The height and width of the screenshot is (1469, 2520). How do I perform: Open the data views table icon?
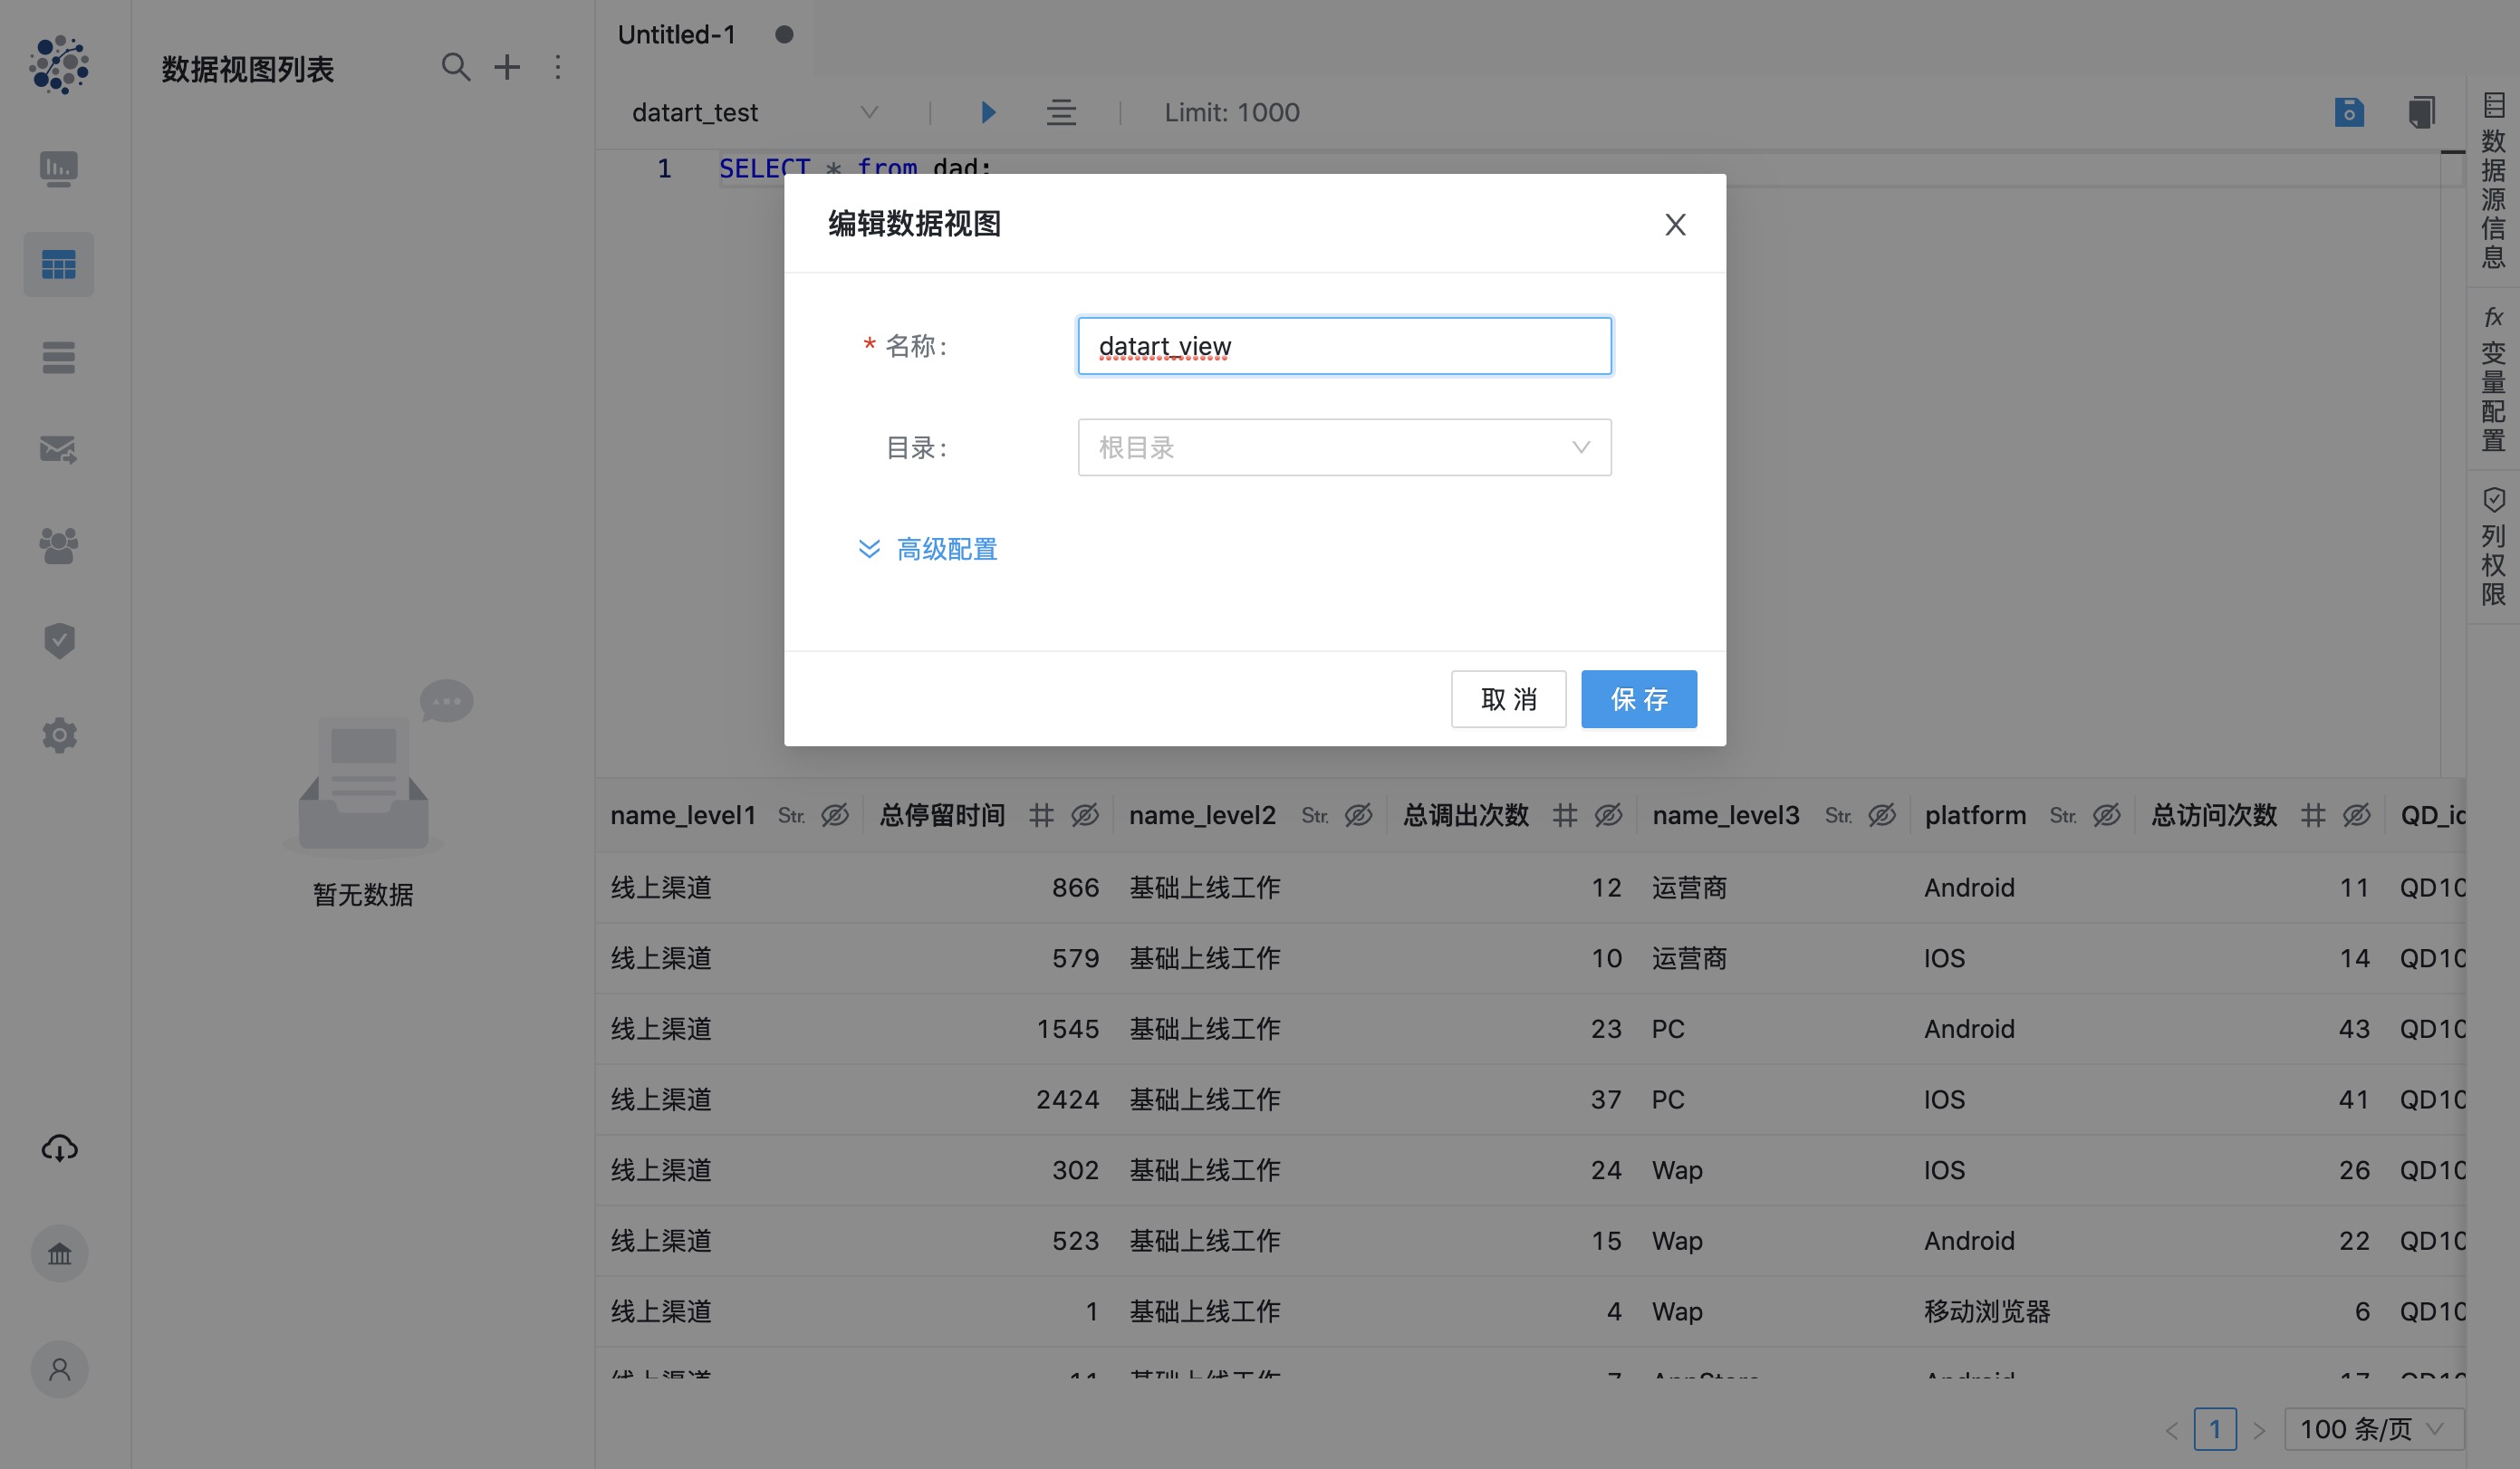(59, 265)
